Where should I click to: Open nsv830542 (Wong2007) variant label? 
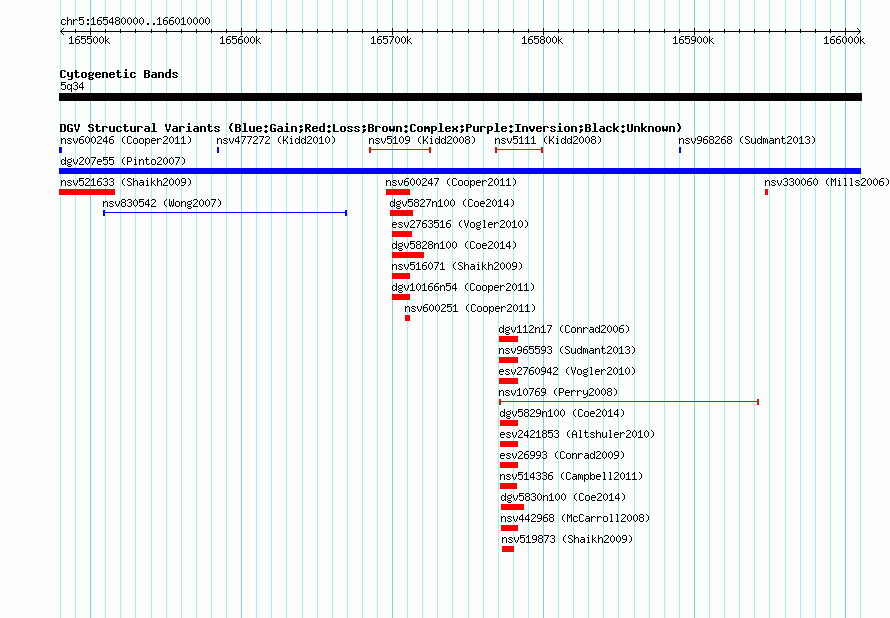(x=162, y=203)
